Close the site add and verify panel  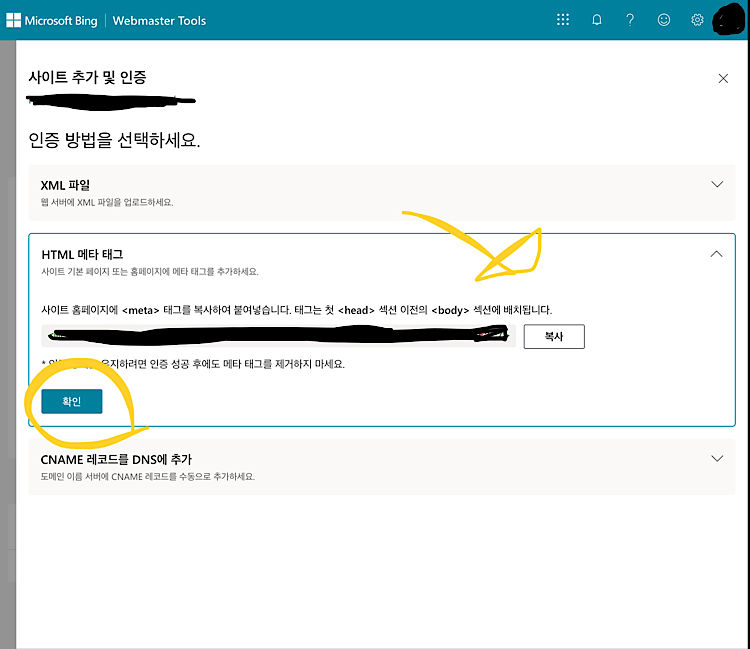tap(723, 78)
